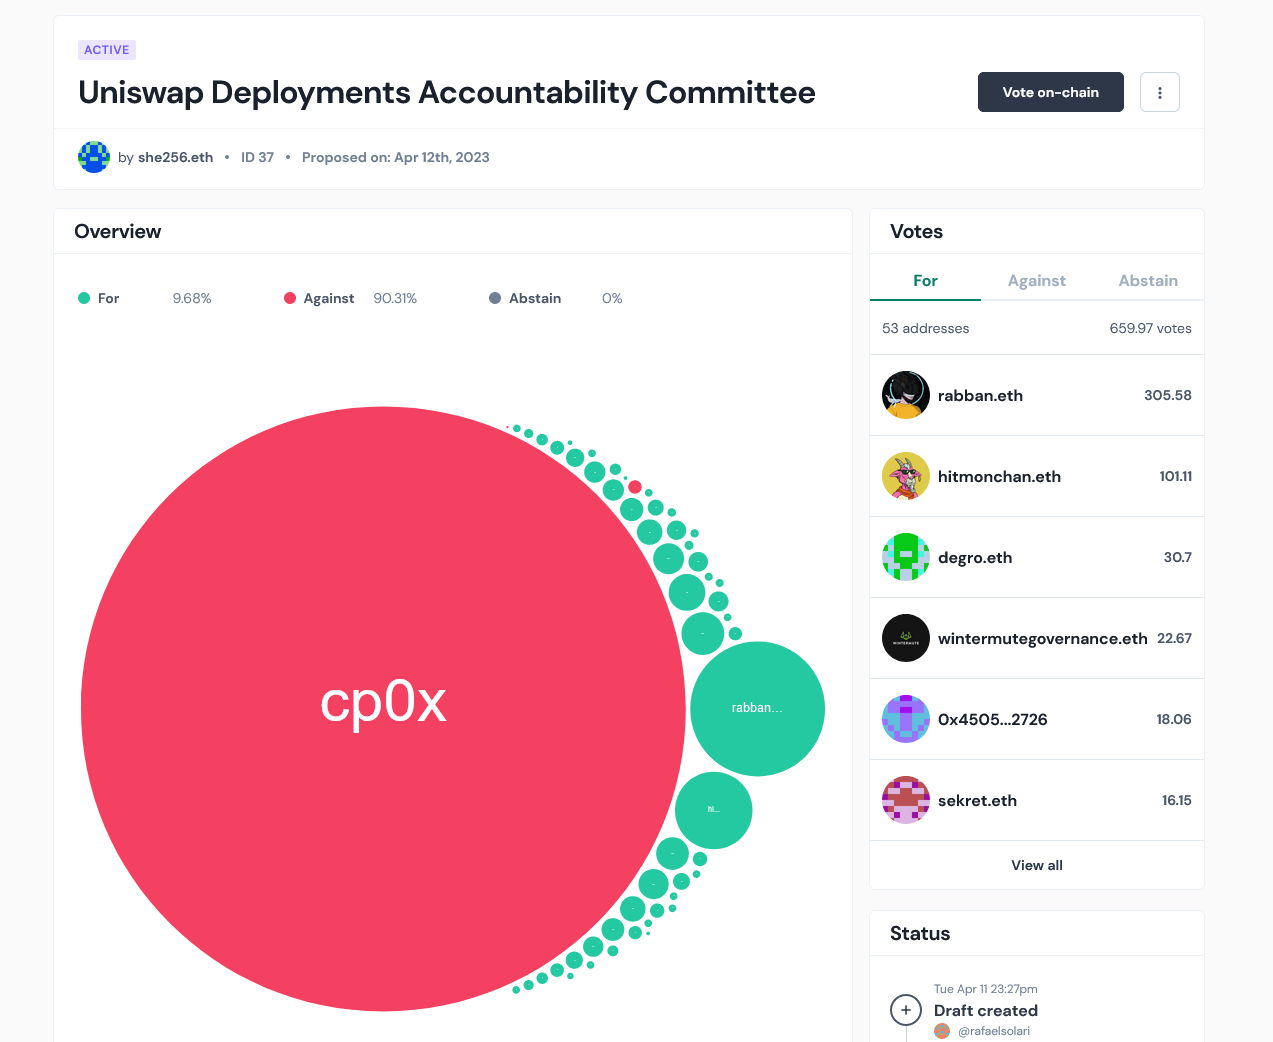Open degro.eth voter avatar
1273x1042 pixels.
(x=906, y=557)
